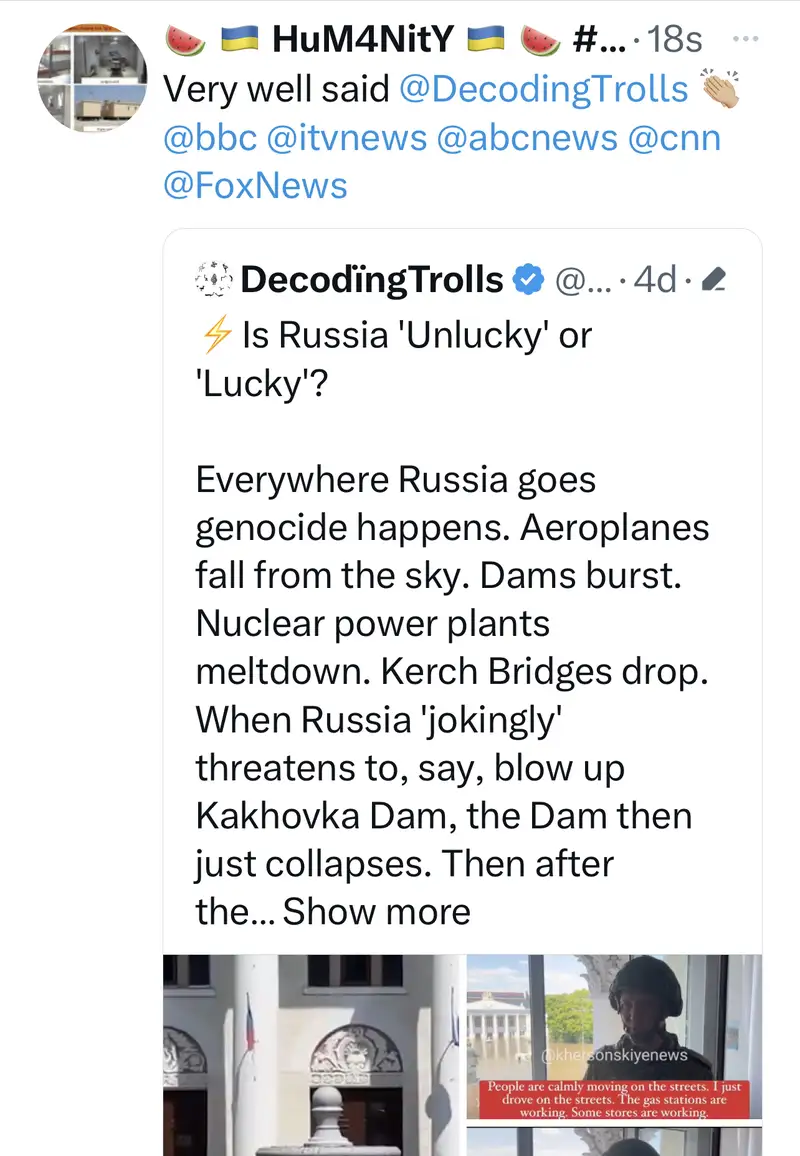Tap the DecodingTrolls quoted tweet avatar

[212, 280]
